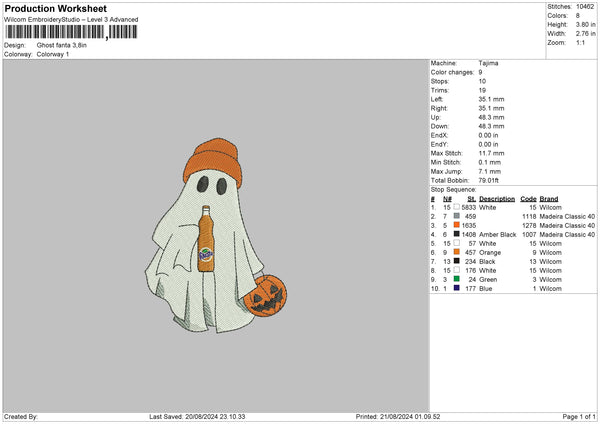Select the blue swatch in stop 10
The image size is (600, 424).
(457, 288)
